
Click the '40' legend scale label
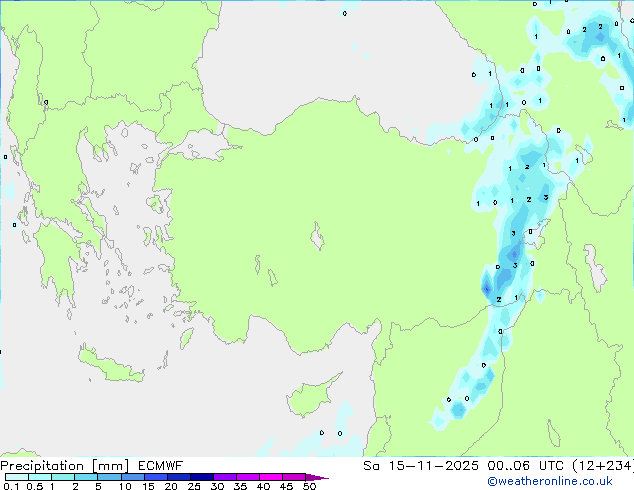click(263, 486)
